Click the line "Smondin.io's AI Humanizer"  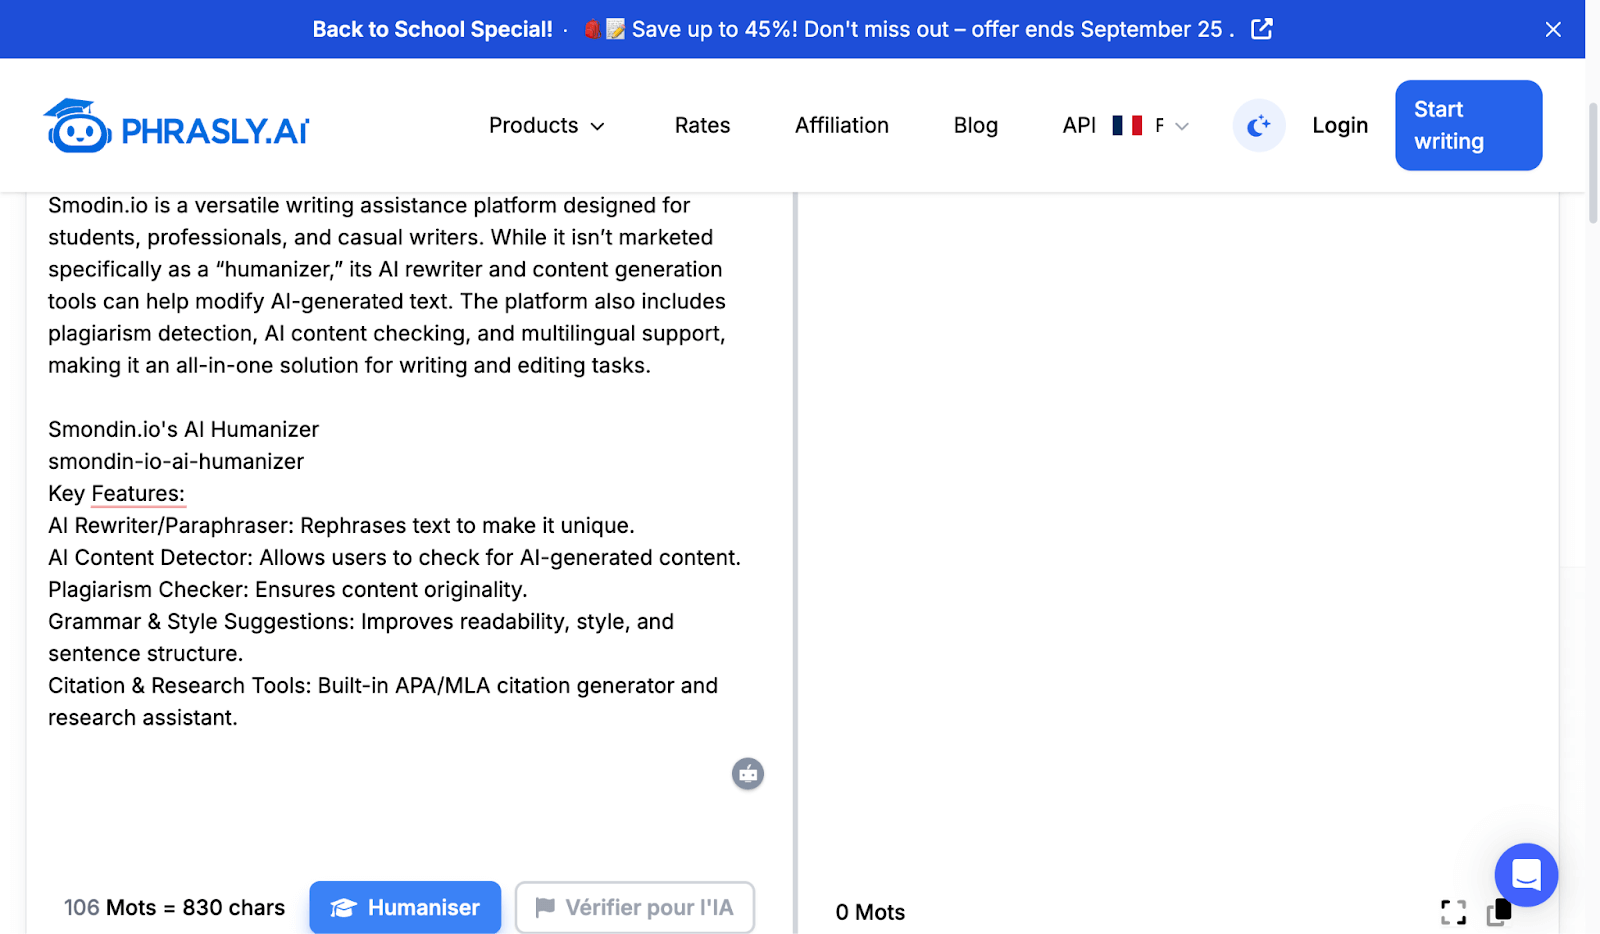183,429
